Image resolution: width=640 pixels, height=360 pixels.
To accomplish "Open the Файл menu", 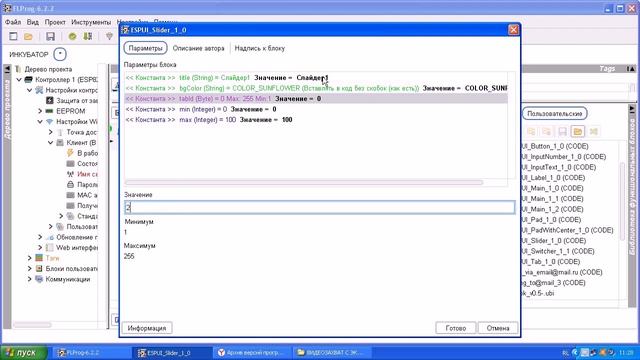I will [x=13, y=22].
